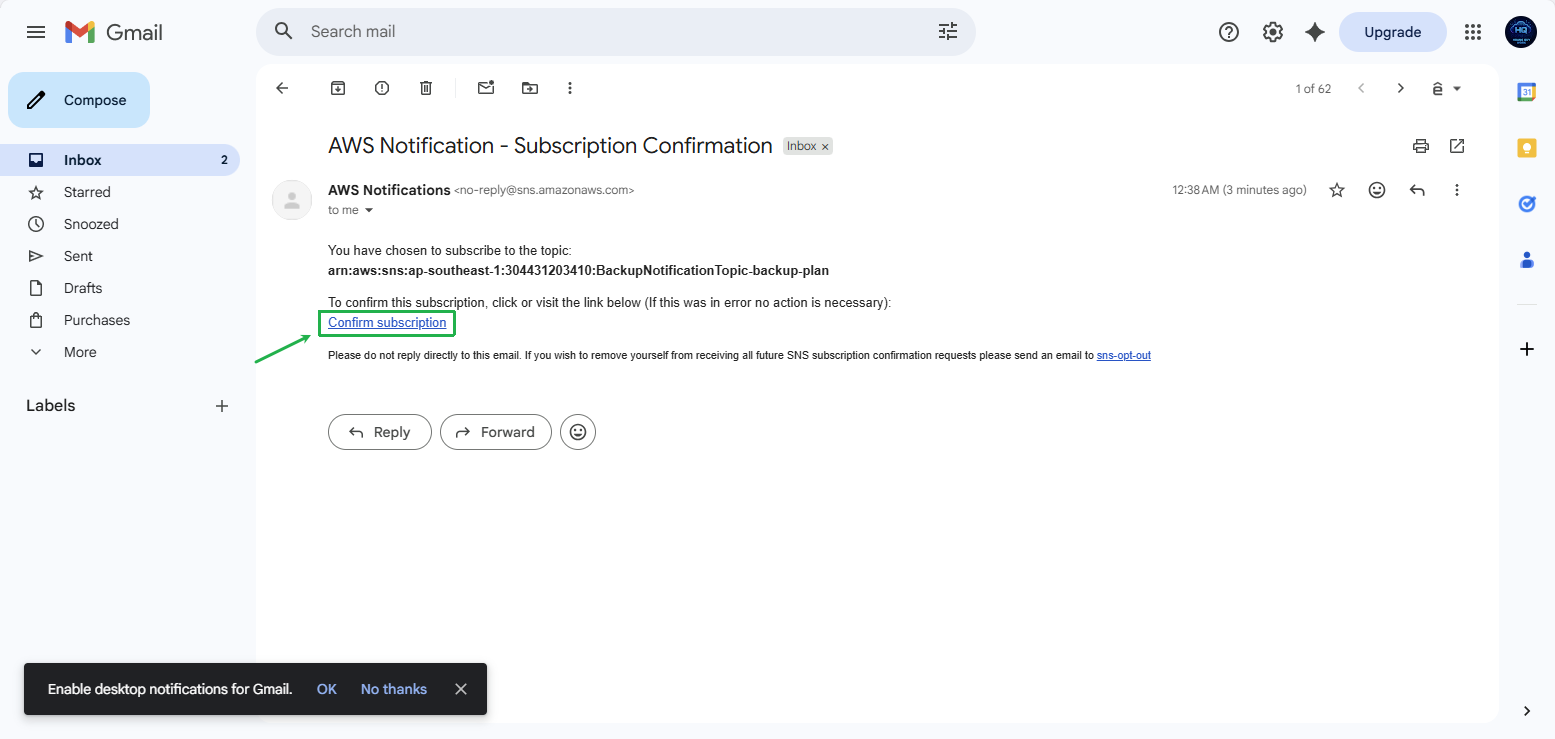Open the Gemini sparkle icon
This screenshot has height=739, width=1555.
(x=1315, y=32)
